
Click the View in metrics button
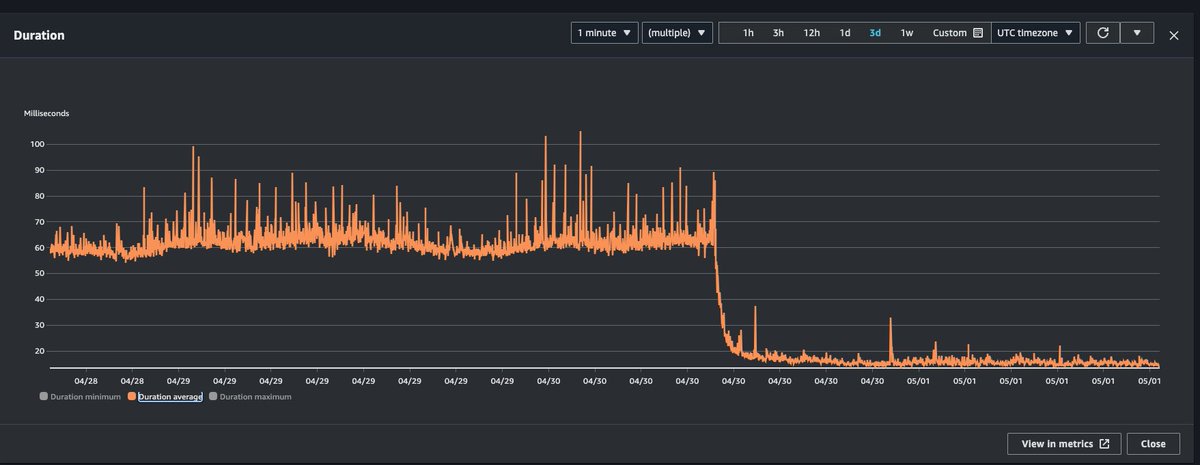[x=1064, y=444]
